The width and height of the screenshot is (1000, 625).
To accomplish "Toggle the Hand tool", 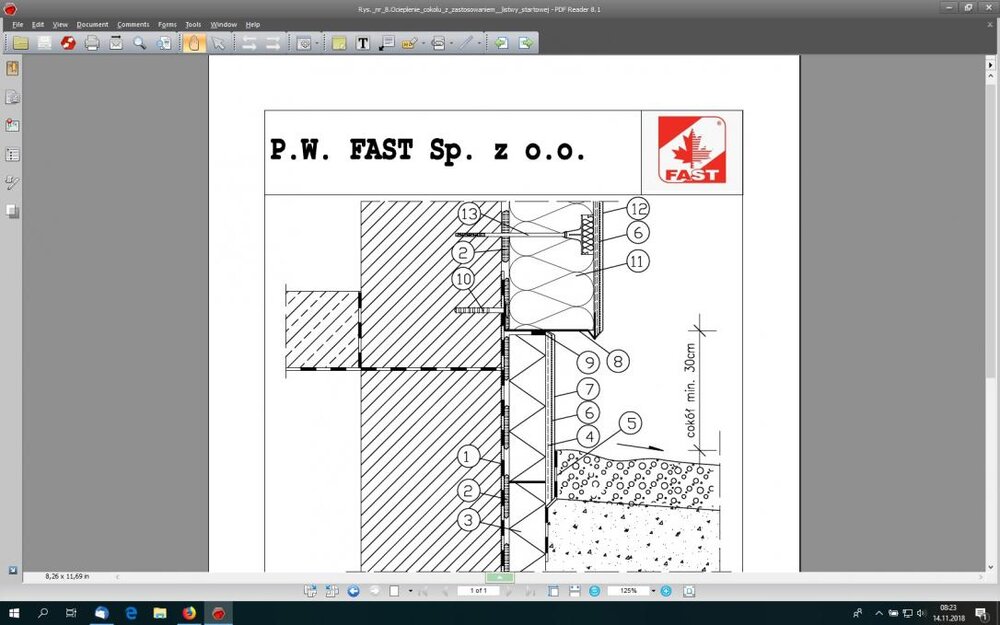I will point(193,43).
